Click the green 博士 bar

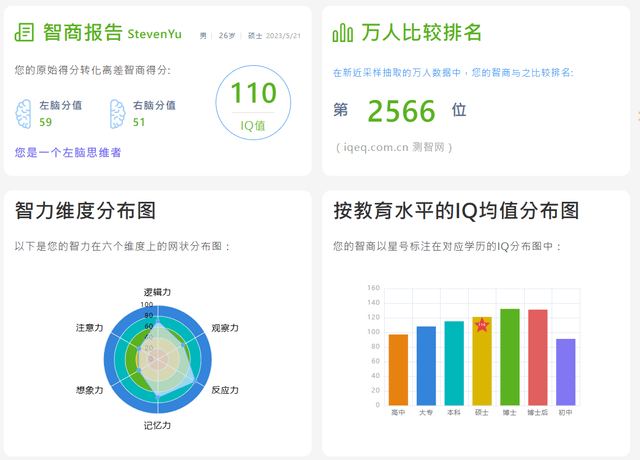510,357
